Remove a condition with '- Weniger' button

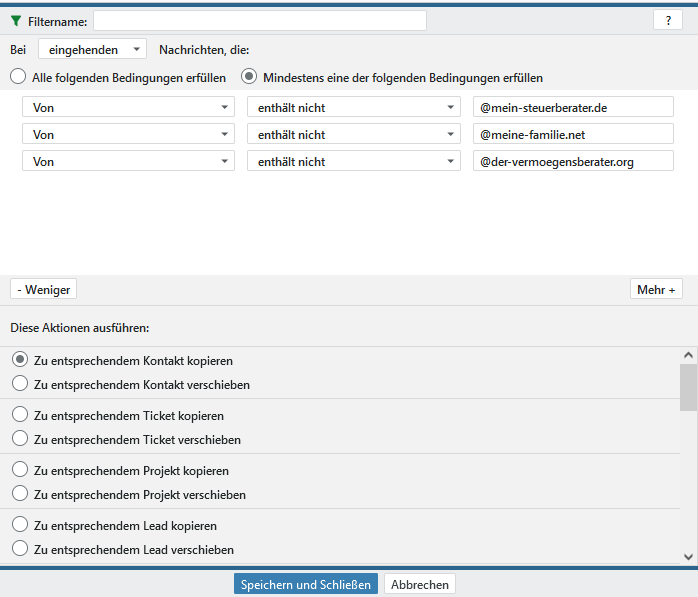pyautogui.click(x=43, y=290)
